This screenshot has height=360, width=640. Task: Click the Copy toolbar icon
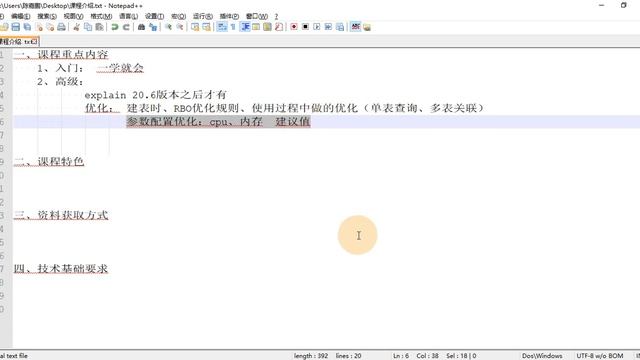[x=88, y=27]
